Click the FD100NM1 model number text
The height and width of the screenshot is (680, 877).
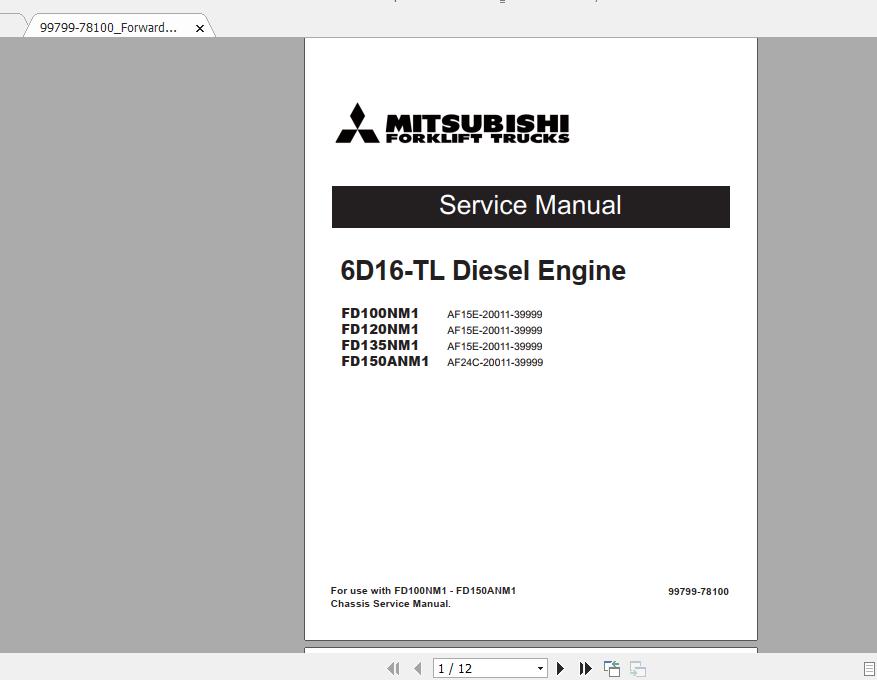(x=380, y=312)
